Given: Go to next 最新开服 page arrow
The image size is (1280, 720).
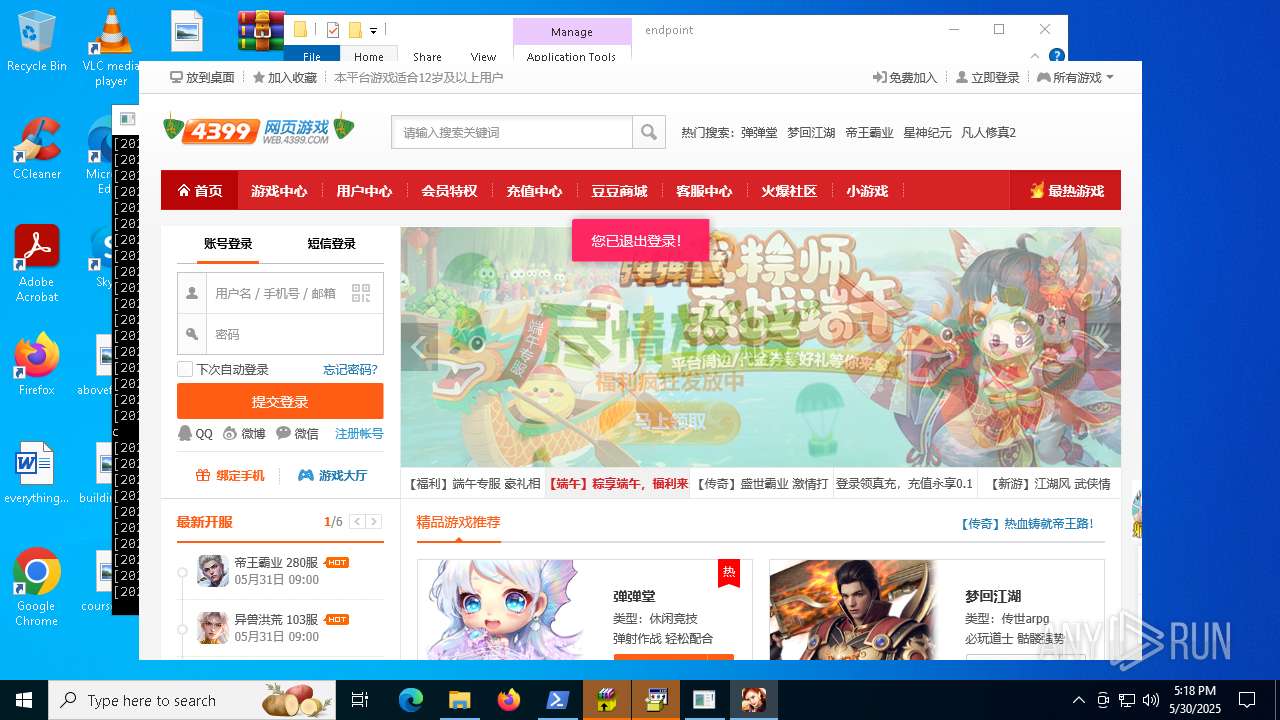Looking at the screenshot, I should click(x=374, y=522).
